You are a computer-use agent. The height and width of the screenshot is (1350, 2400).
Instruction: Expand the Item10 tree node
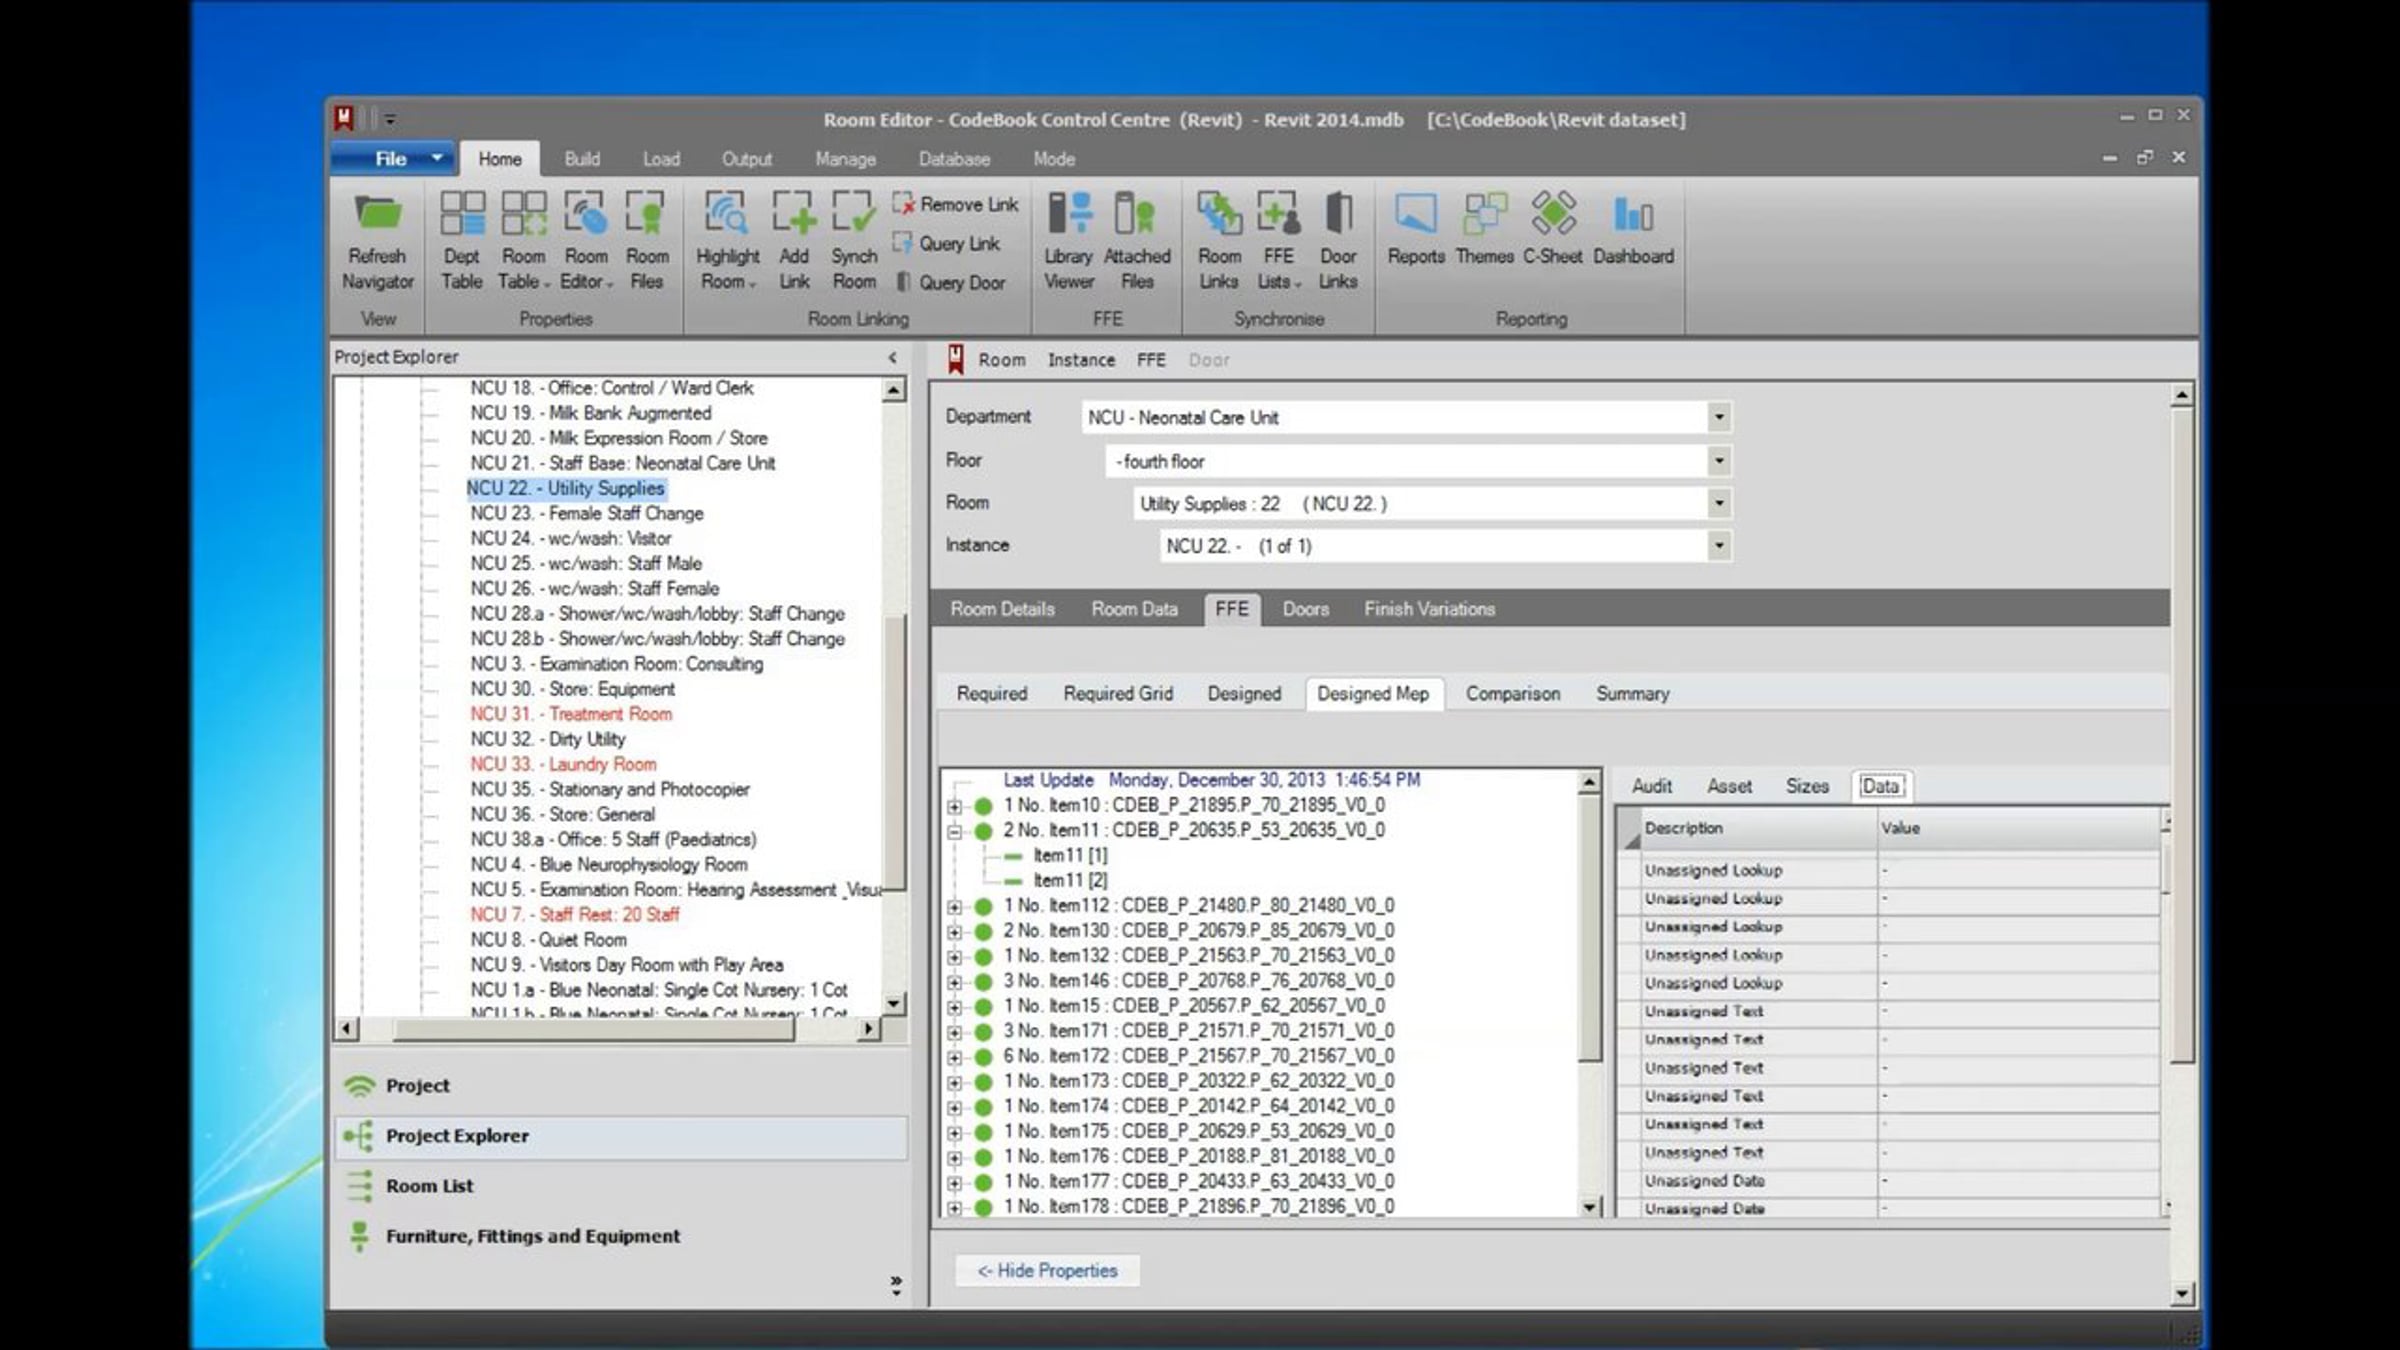click(954, 806)
